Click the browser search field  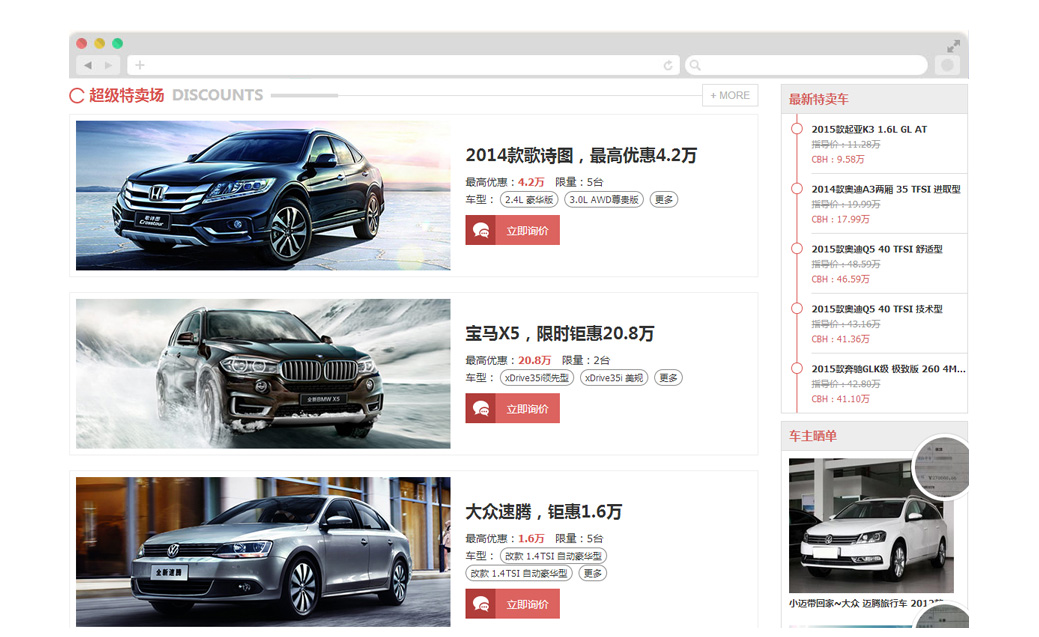[806, 65]
